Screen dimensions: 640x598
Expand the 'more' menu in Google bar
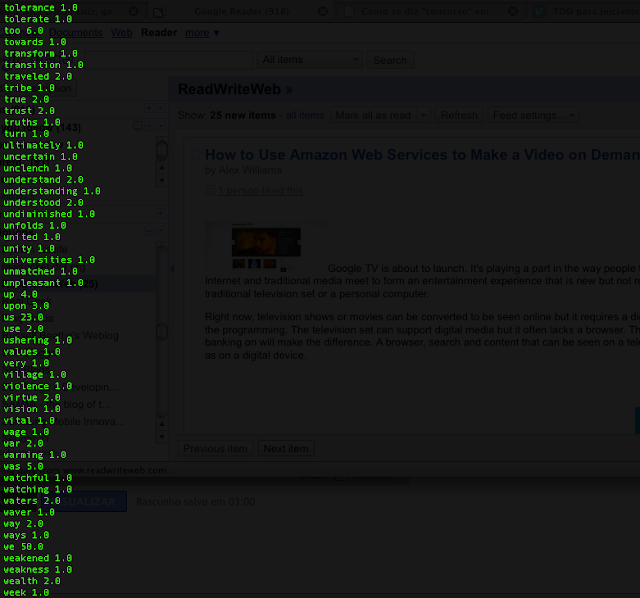coord(202,33)
